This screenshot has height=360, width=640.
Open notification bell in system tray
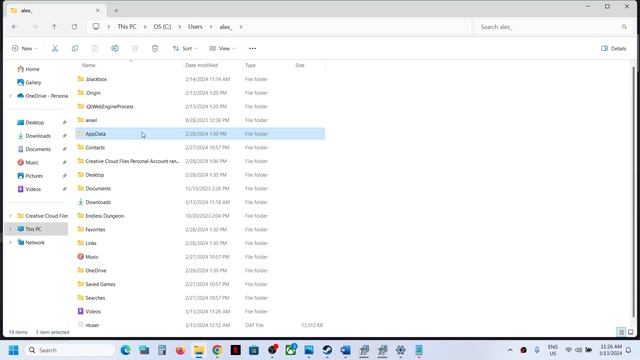click(629, 350)
